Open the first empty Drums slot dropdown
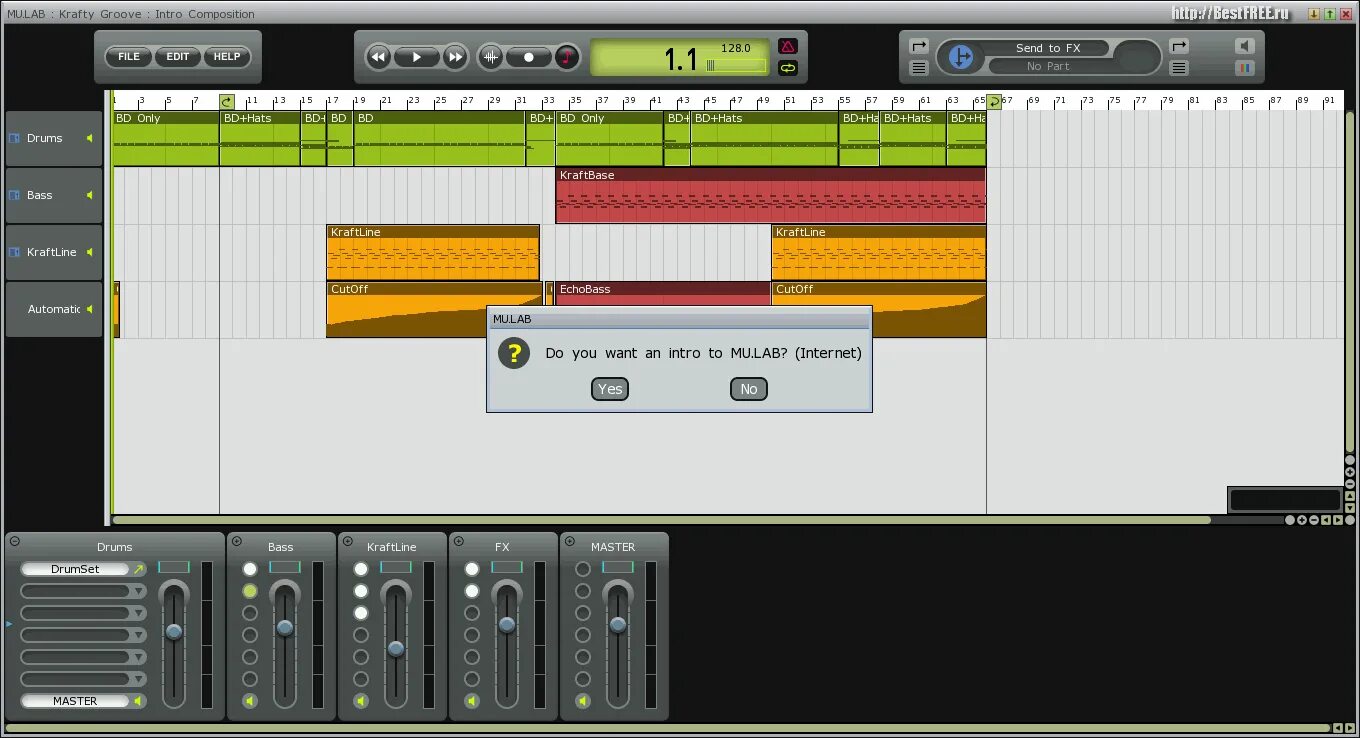Image resolution: width=1360 pixels, height=738 pixels. (139, 591)
